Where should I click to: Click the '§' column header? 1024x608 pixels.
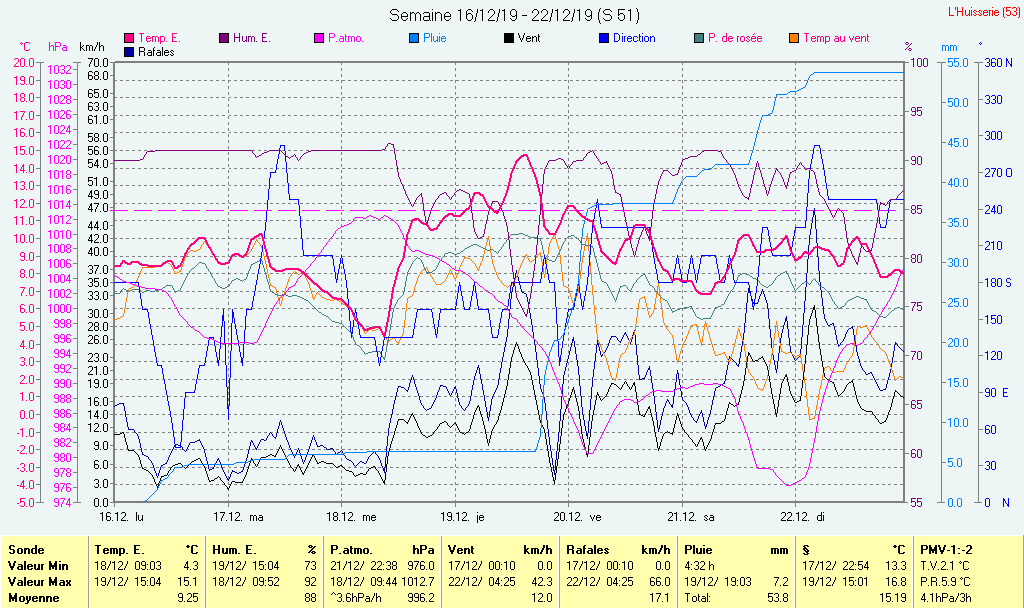[806, 551]
